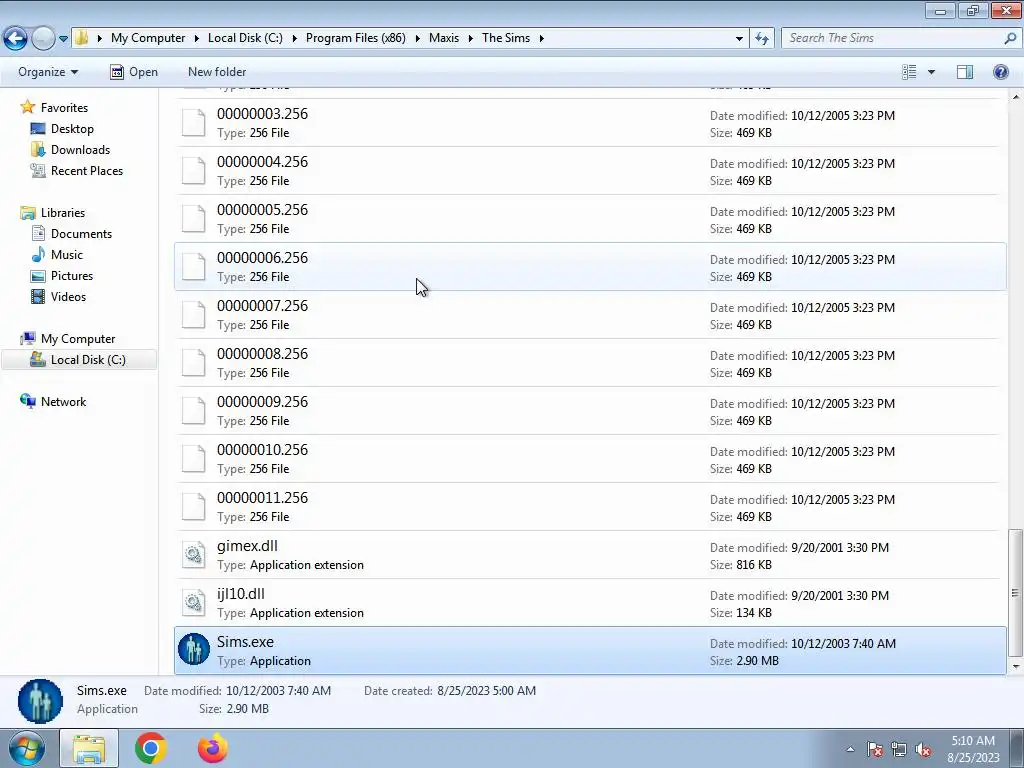Select My Computer in the address breadcrumb

coord(148,38)
